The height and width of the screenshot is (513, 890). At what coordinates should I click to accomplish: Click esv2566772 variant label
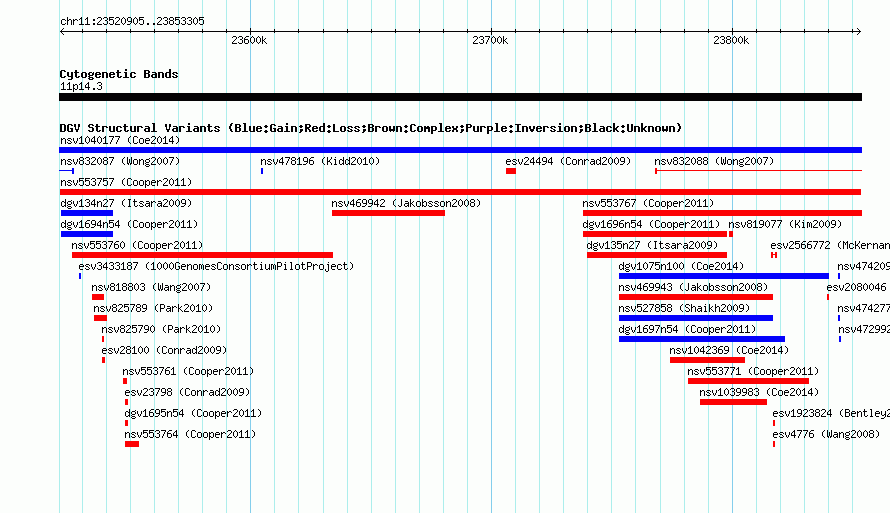[830, 245]
